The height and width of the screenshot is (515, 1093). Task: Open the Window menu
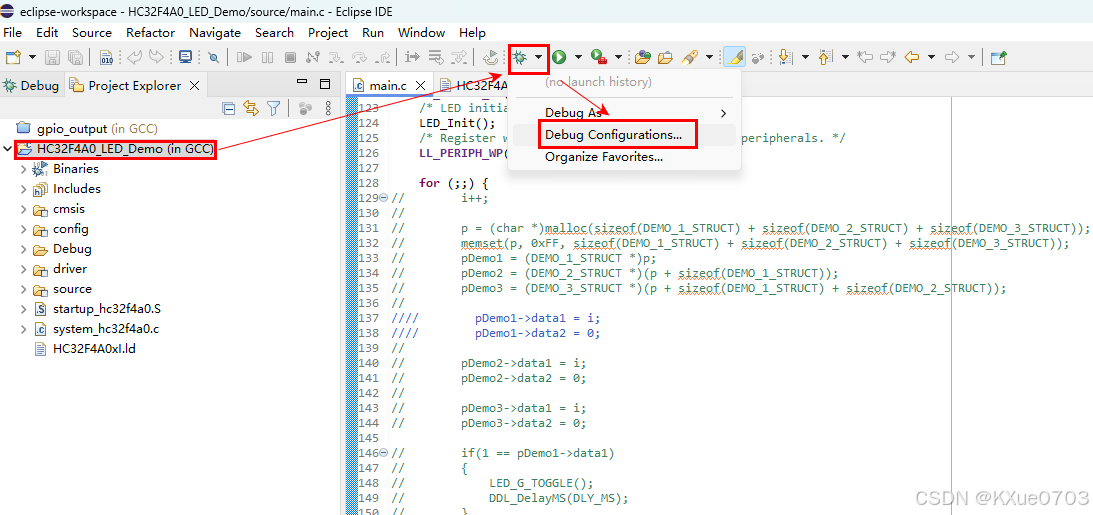(421, 32)
